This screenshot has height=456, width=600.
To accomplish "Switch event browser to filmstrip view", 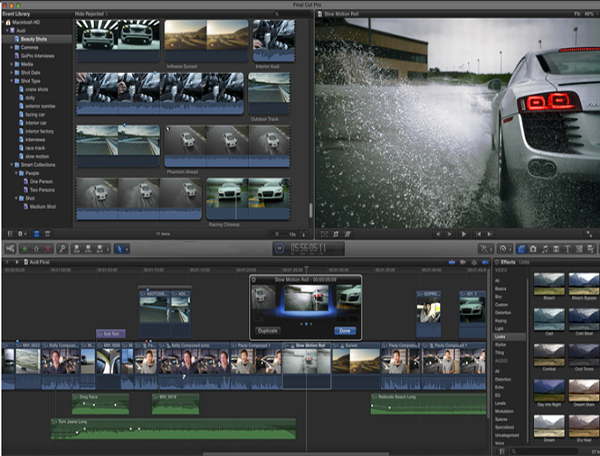I will pyautogui.click(x=37, y=233).
